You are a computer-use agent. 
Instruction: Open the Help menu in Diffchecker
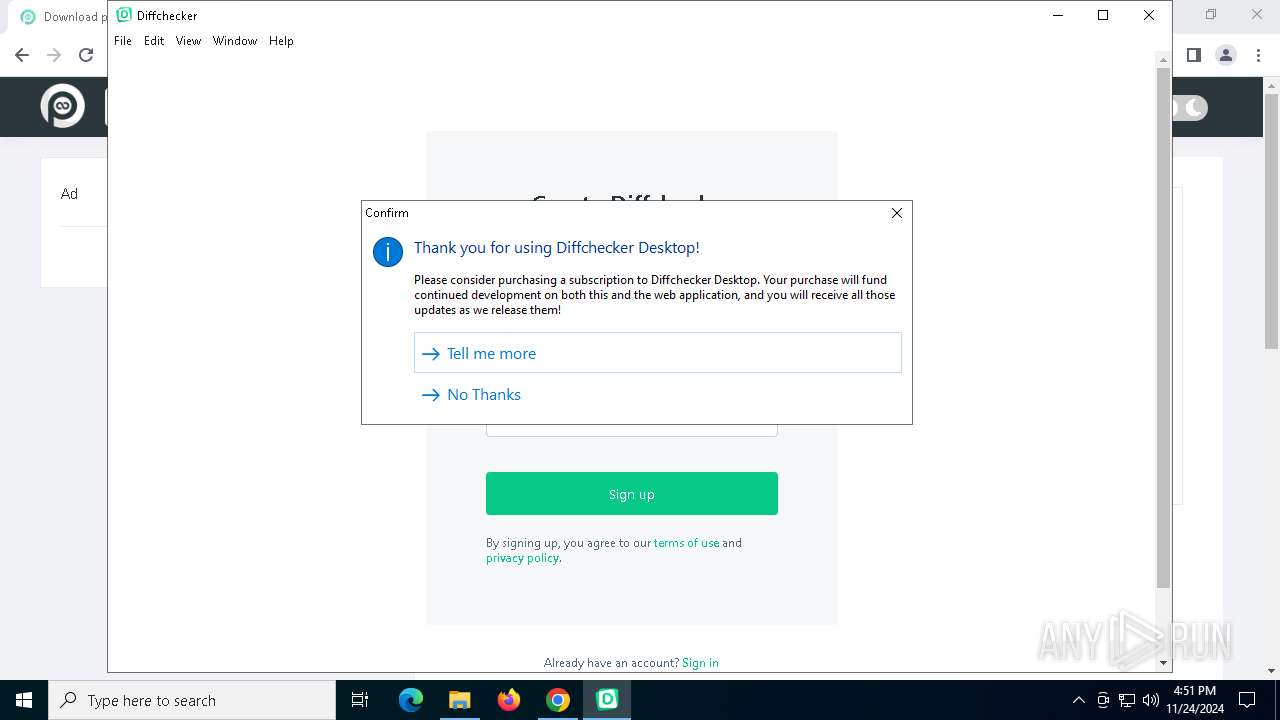point(281,41)
